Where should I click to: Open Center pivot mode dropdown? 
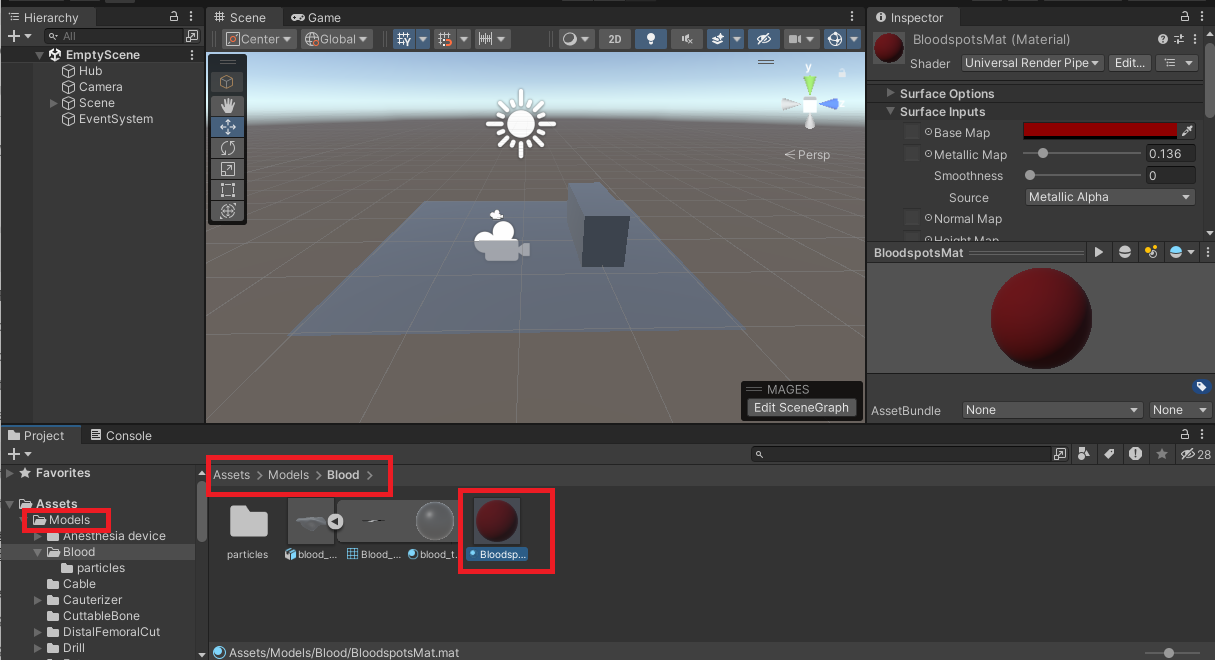(259, 39)
